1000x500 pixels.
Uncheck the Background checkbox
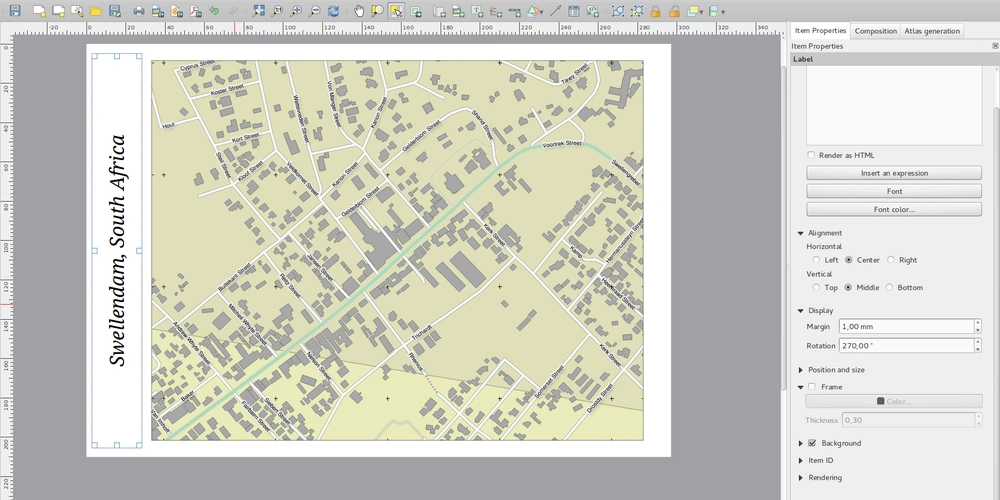point(812,443)
